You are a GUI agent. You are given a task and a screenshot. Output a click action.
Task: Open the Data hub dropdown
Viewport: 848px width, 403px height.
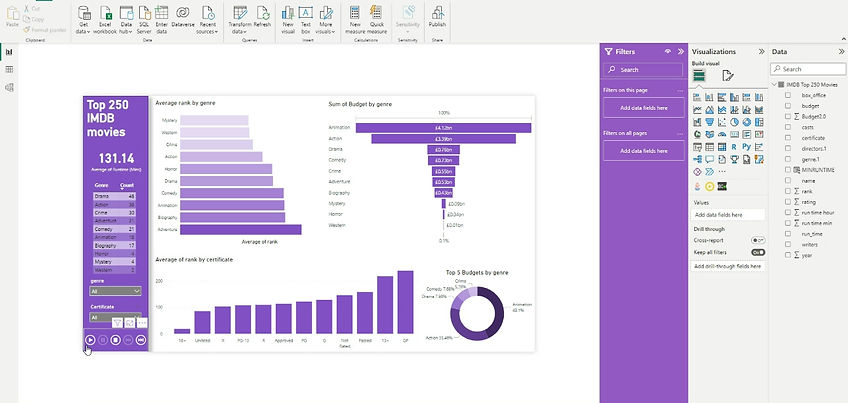126,20
